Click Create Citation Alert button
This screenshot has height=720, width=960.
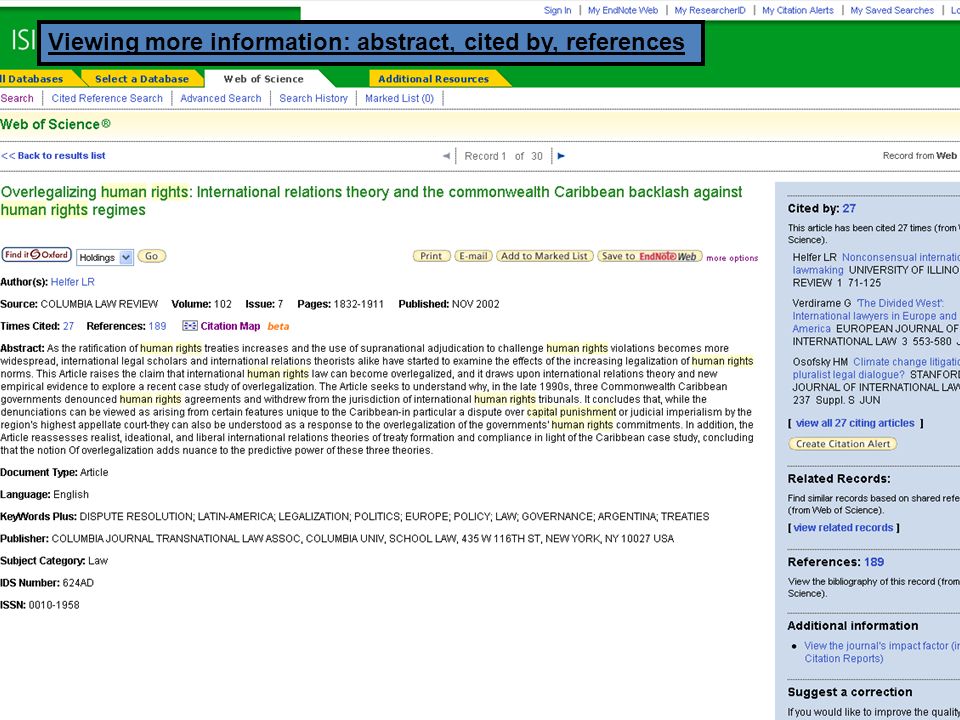tap(842, 444)
